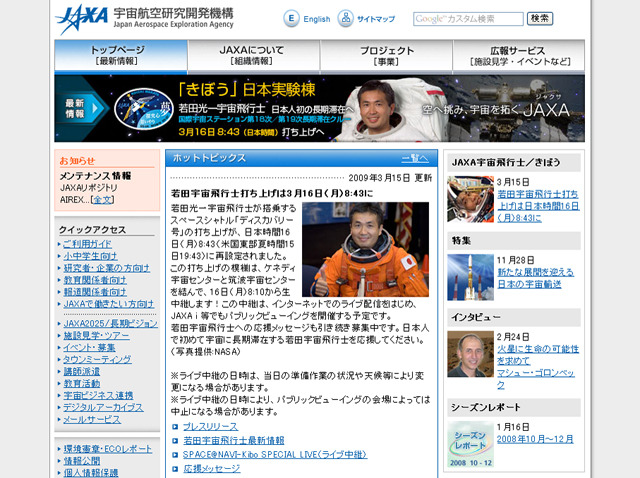Open JAXA2025/長期ビジョン link

point(110,324)
